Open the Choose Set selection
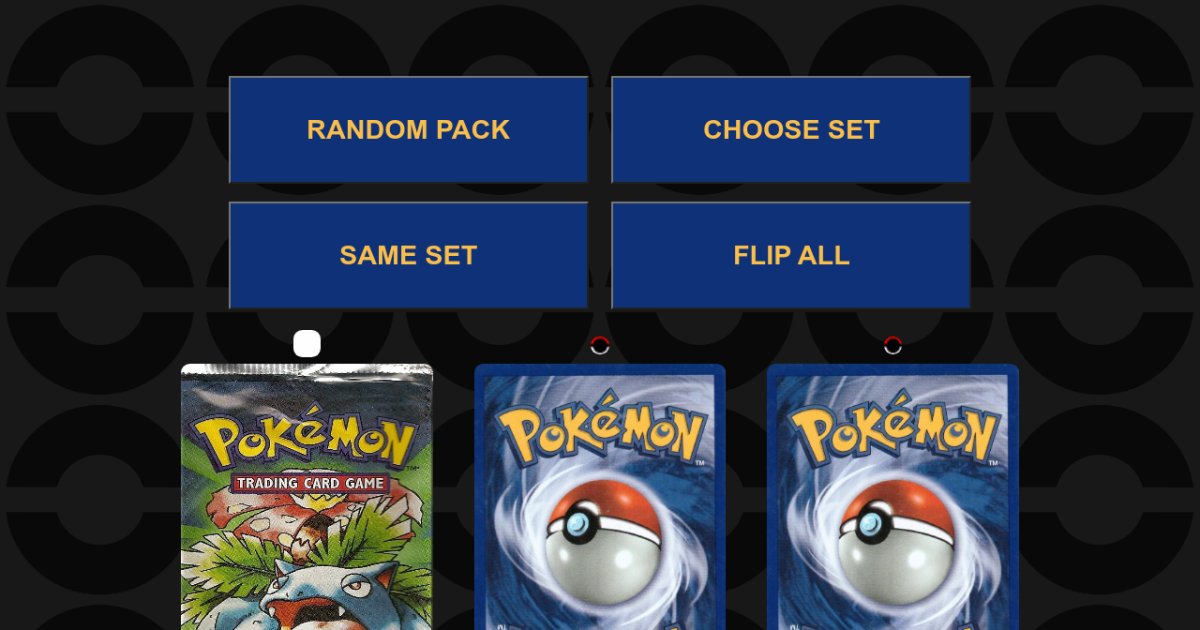This screenshot has width=1200, height=630. click(791, 130)
